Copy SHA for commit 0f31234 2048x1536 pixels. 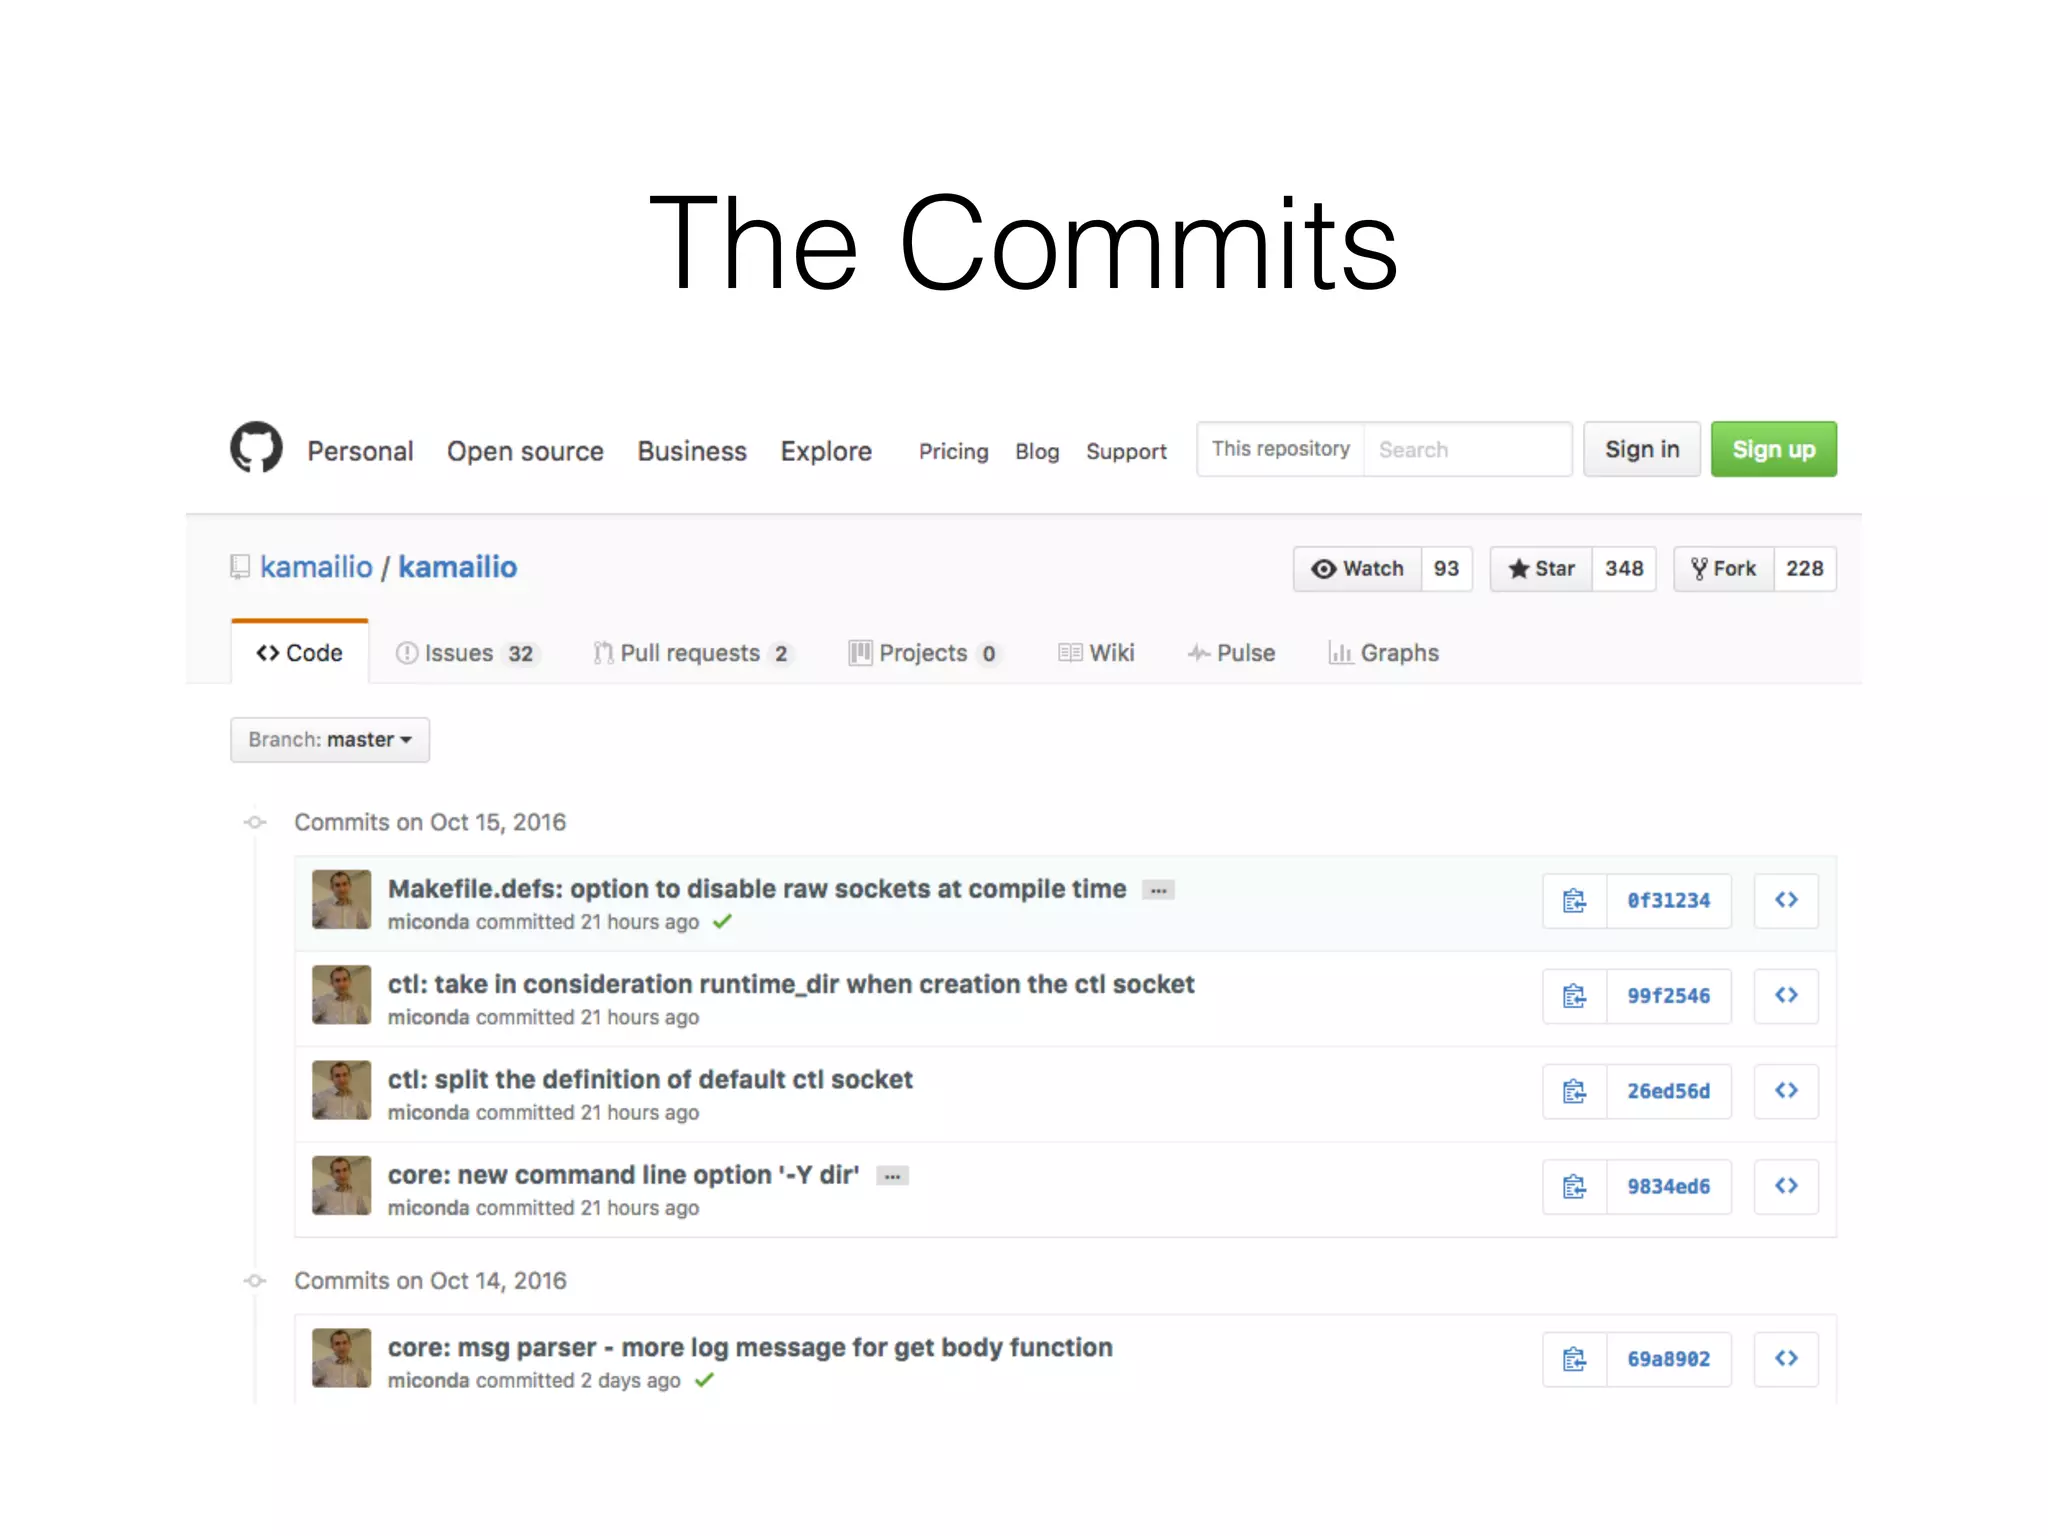coord(1574,901)
